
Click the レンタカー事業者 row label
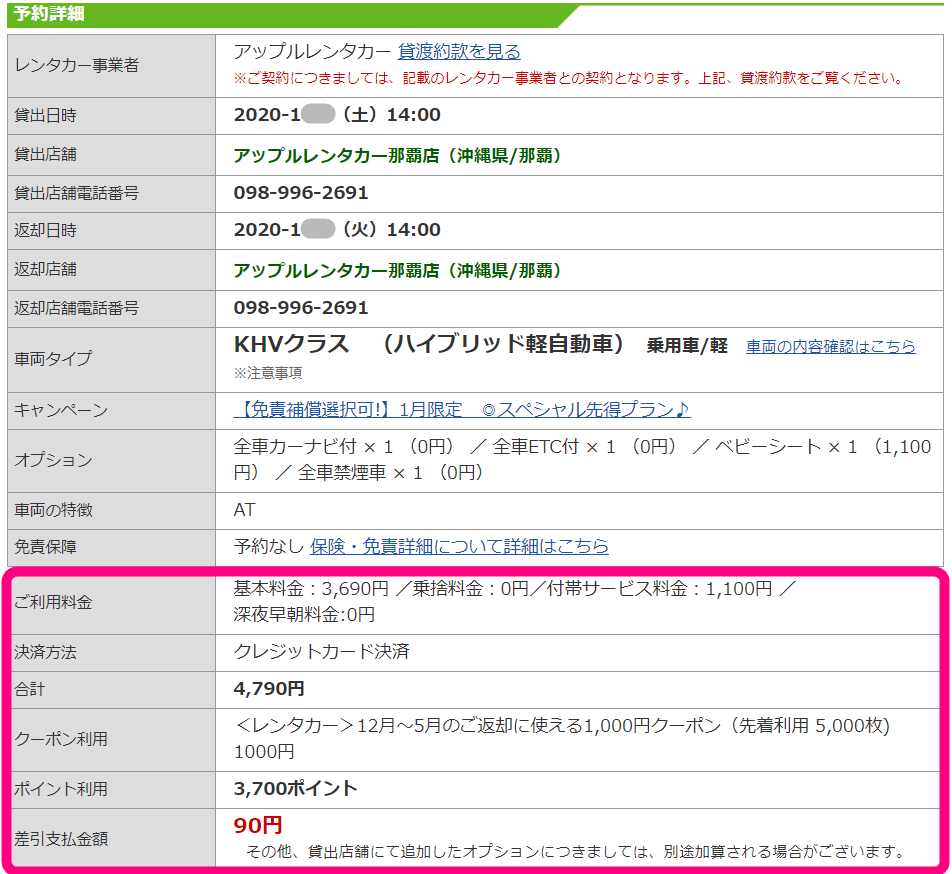pyautogui.click(x=76, y=65)
